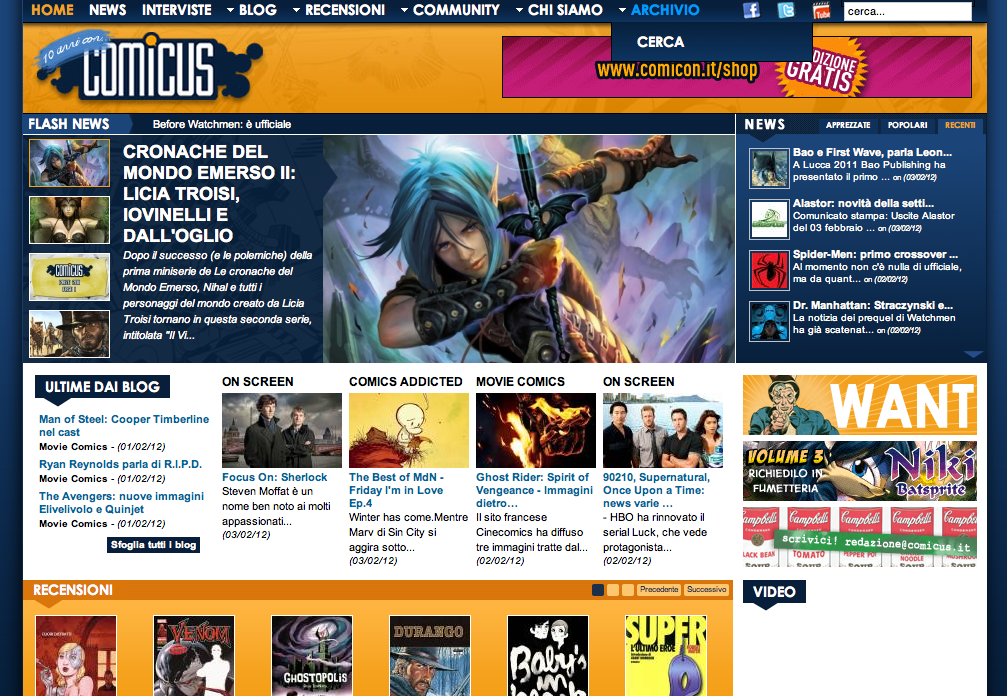Click the Alastor news thumbnail
The image size is (1007, 696).
coord(769,219)
